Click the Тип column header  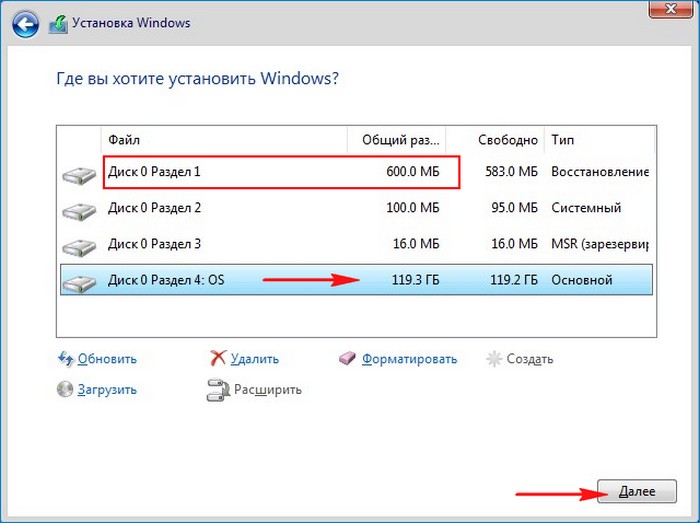(x=600, y=140)
